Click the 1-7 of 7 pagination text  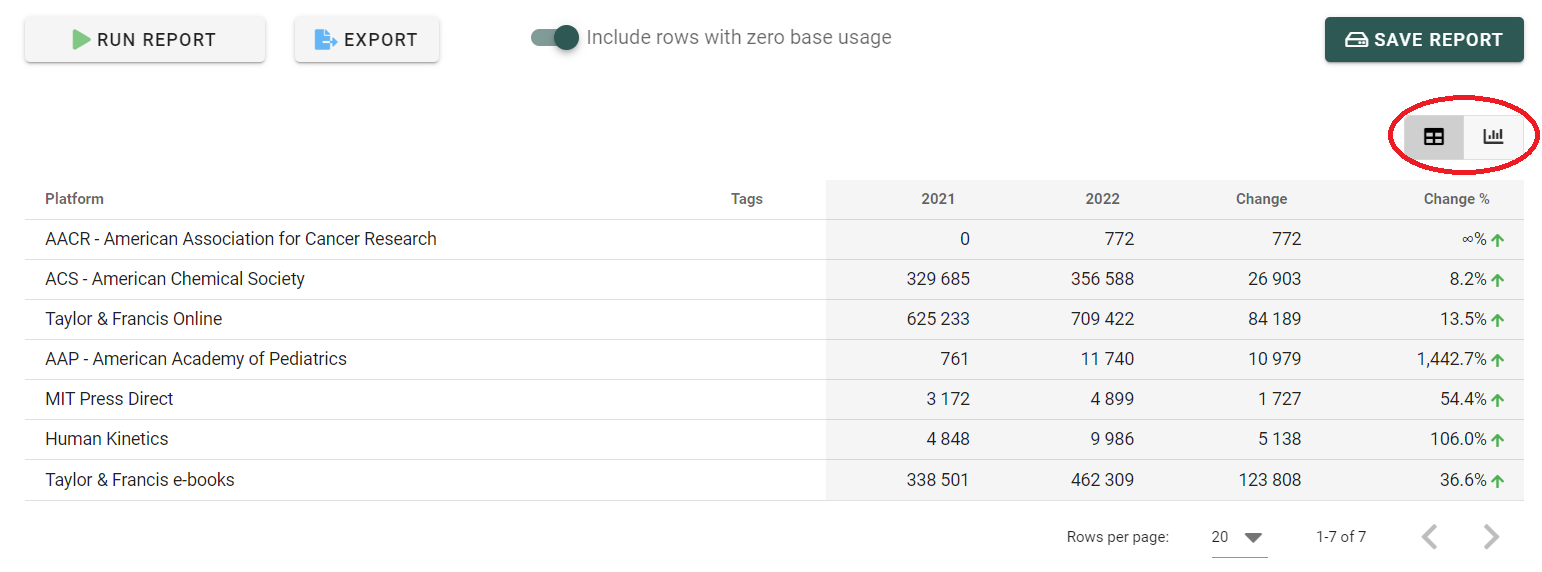(1341, 537)
